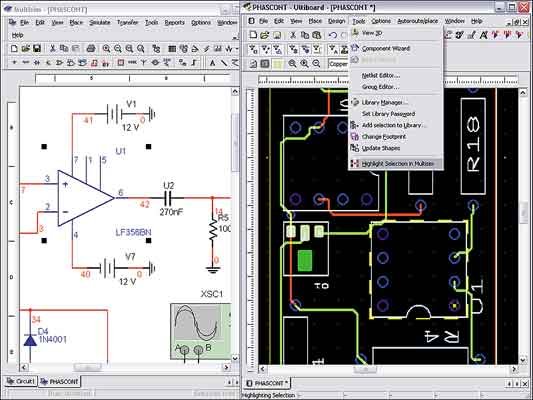
Task: Click Ultiboard vertical scrollbar down arrow
Action: coord(523,360)
